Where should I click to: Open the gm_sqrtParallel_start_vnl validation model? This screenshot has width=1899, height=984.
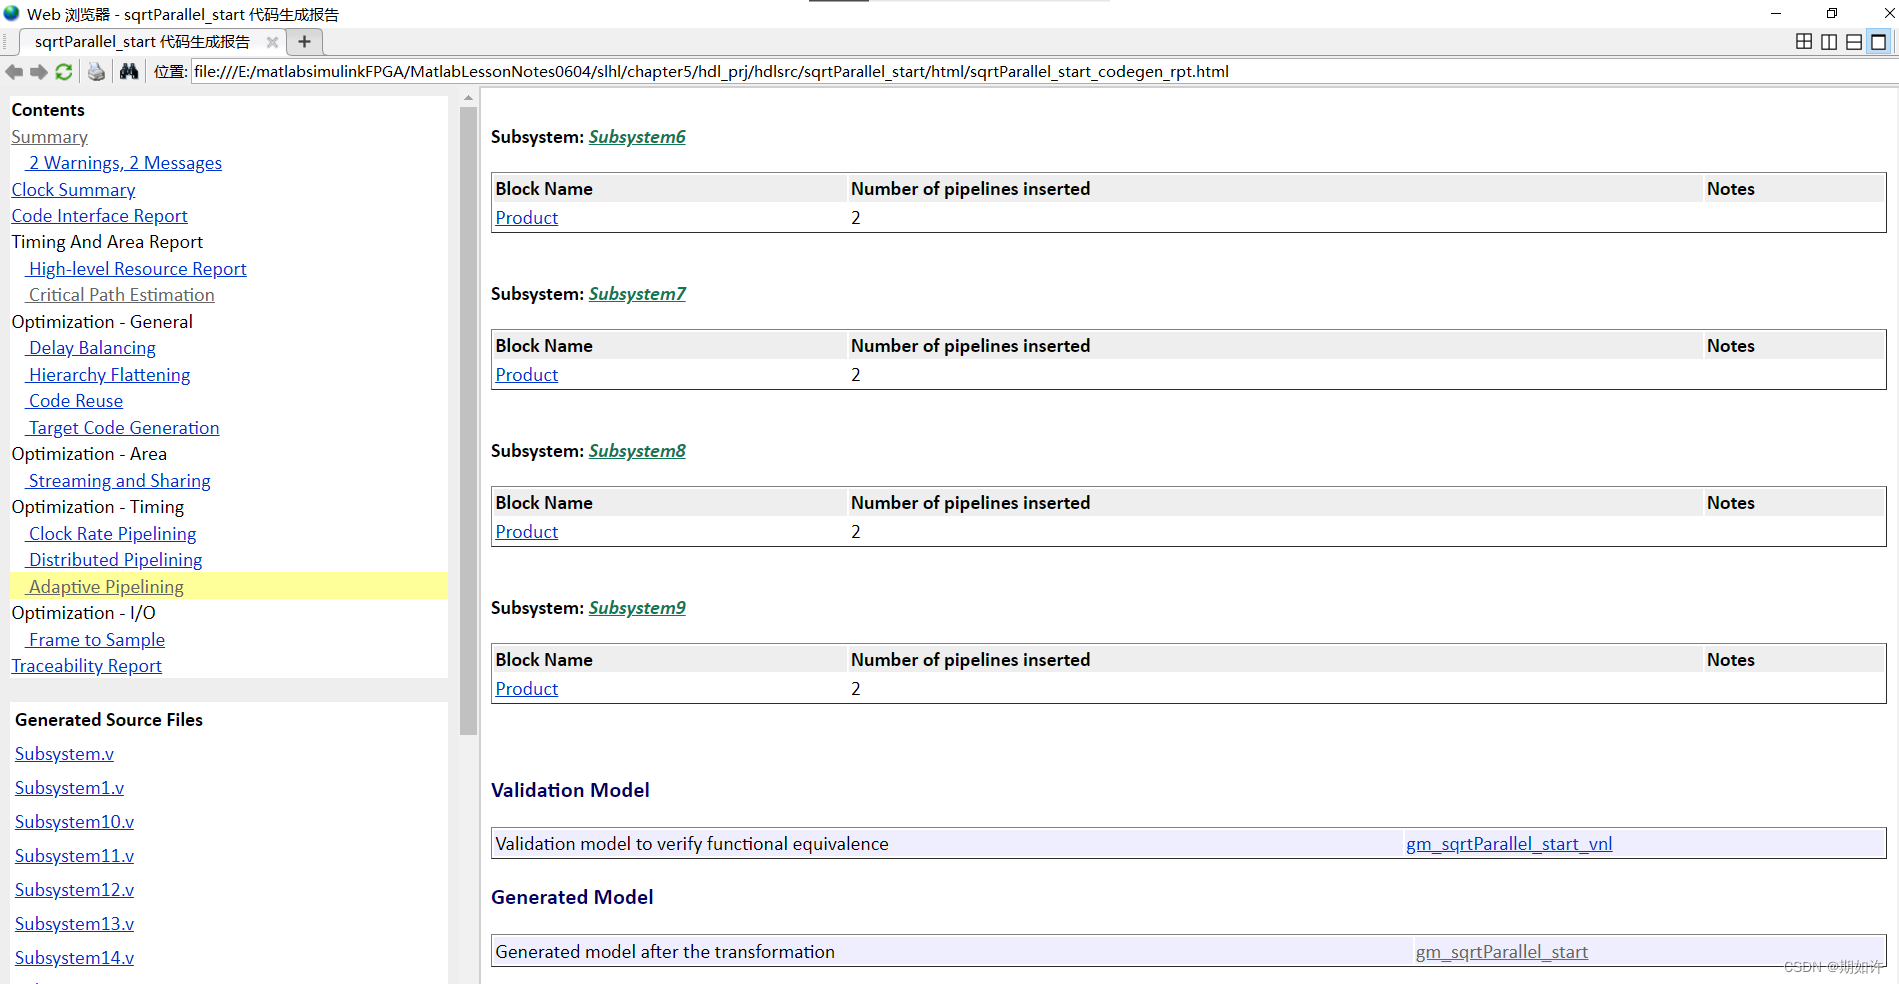pyautogui.click(x=1508, y=843)
